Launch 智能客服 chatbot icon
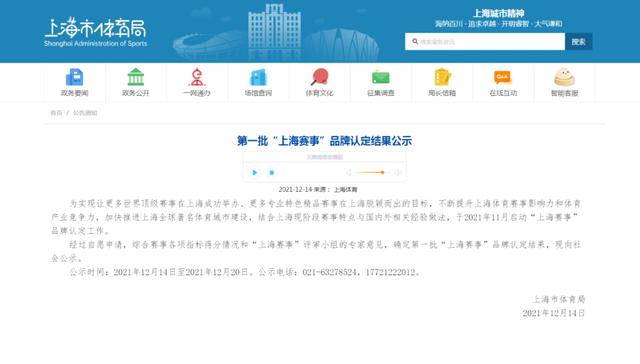This screenshot has height=364, width=640. pos(564,77)
